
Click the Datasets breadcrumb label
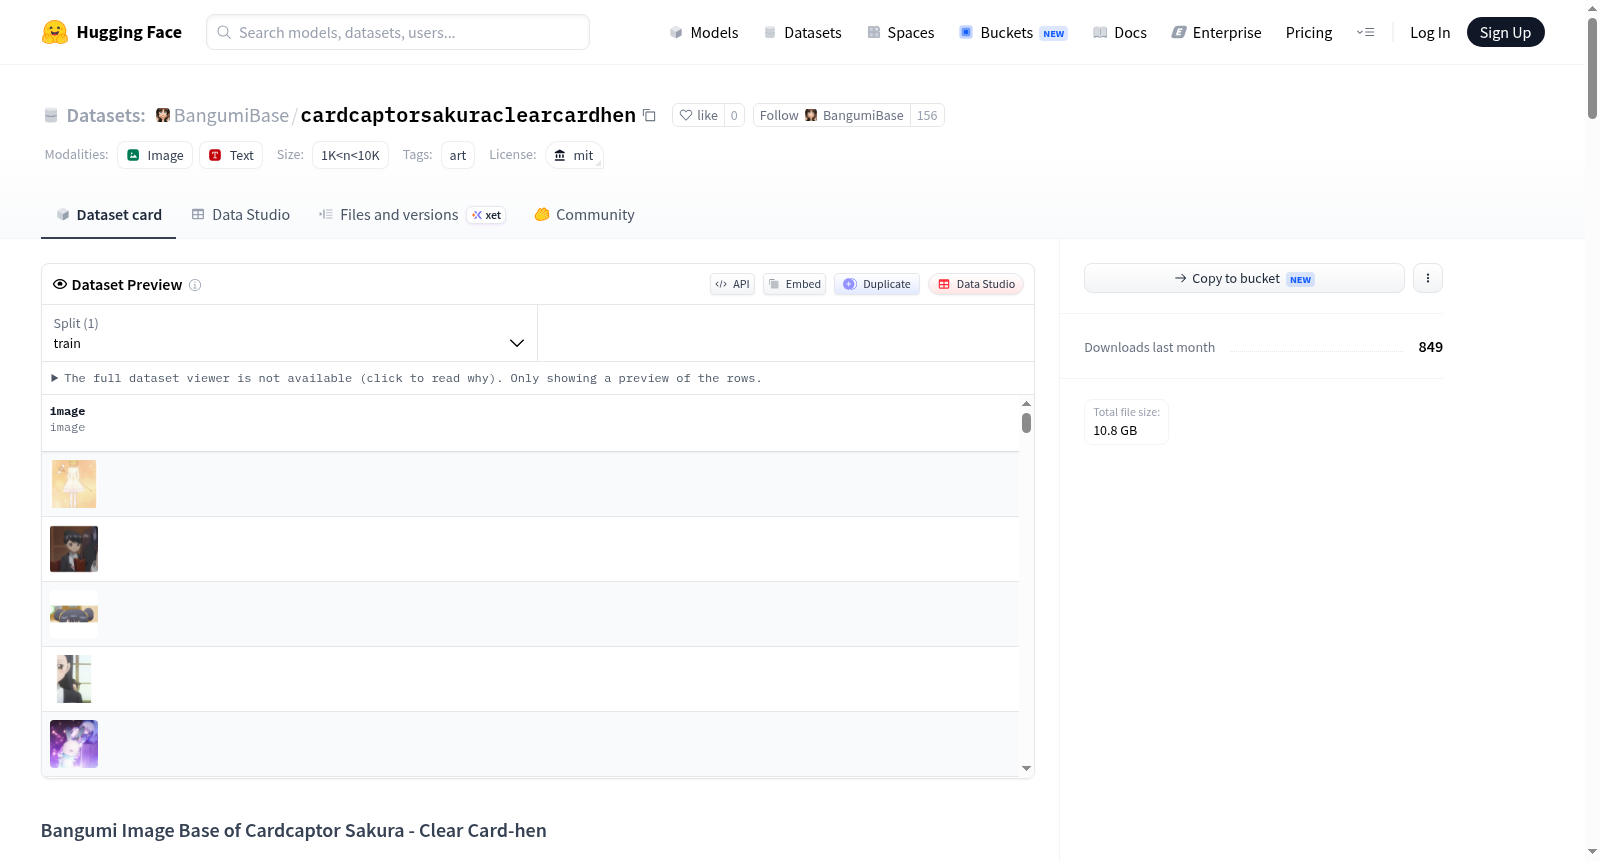(x=106, y=115)
